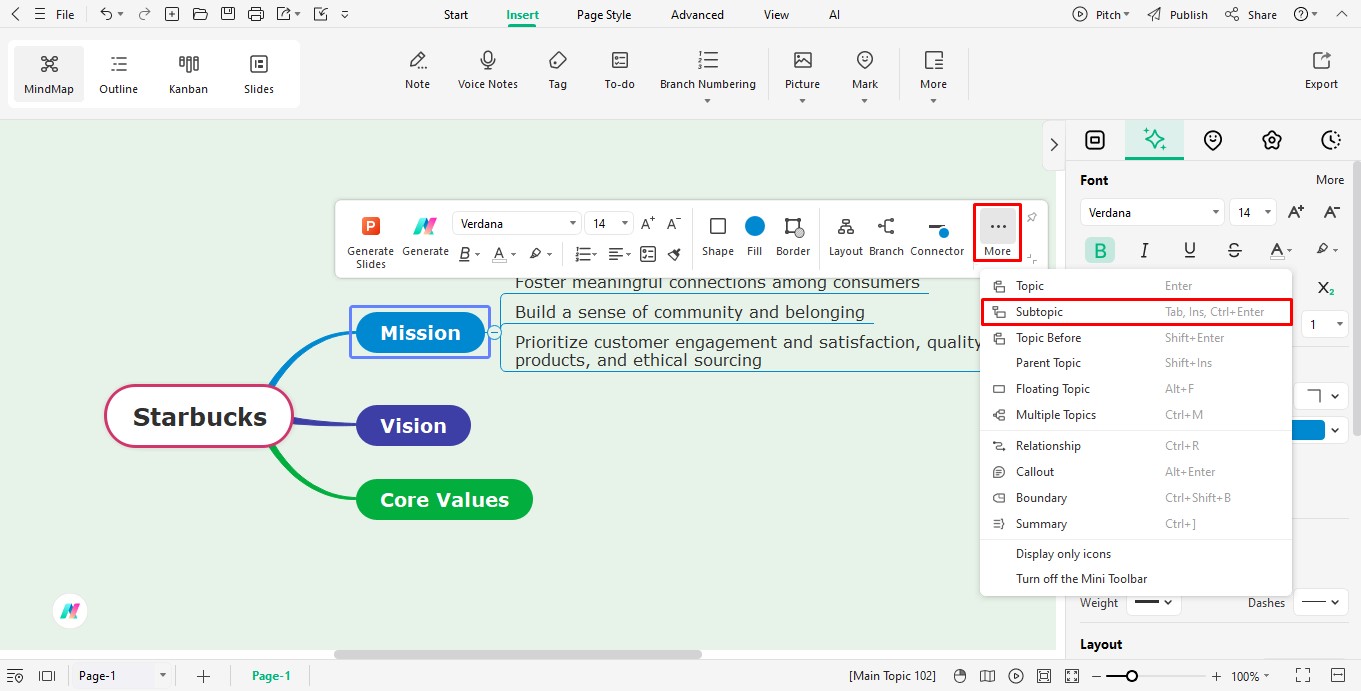Click the Connector tool

point(937,237)
